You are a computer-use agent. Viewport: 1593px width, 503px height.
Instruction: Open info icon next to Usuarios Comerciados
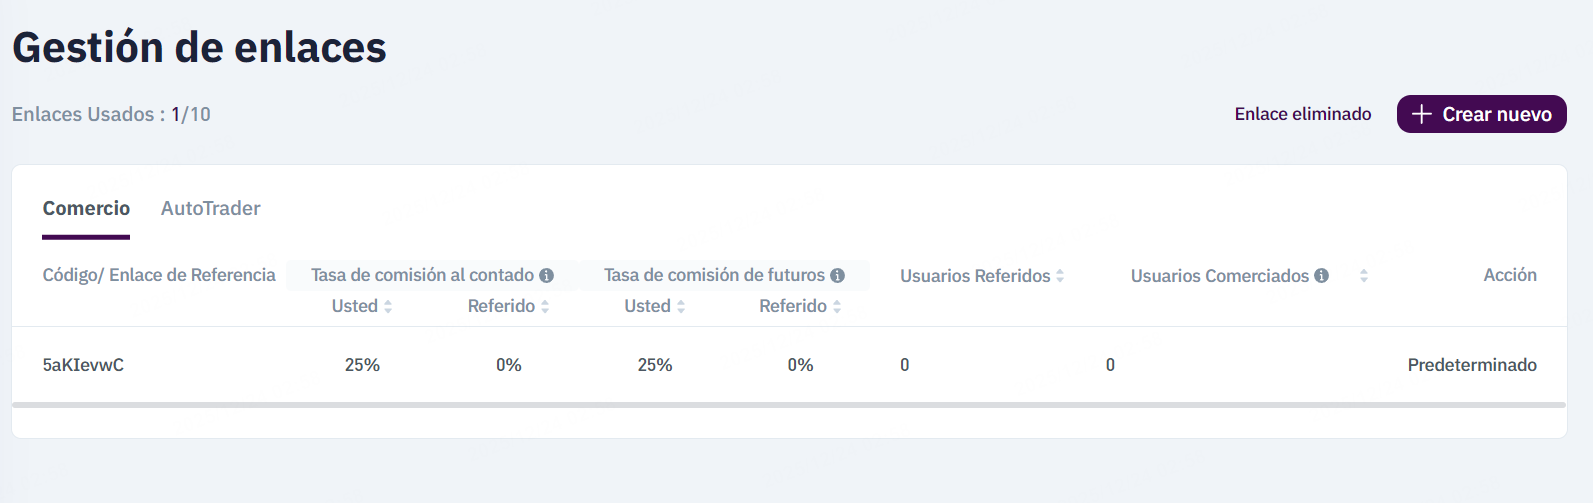point(1321,275)
